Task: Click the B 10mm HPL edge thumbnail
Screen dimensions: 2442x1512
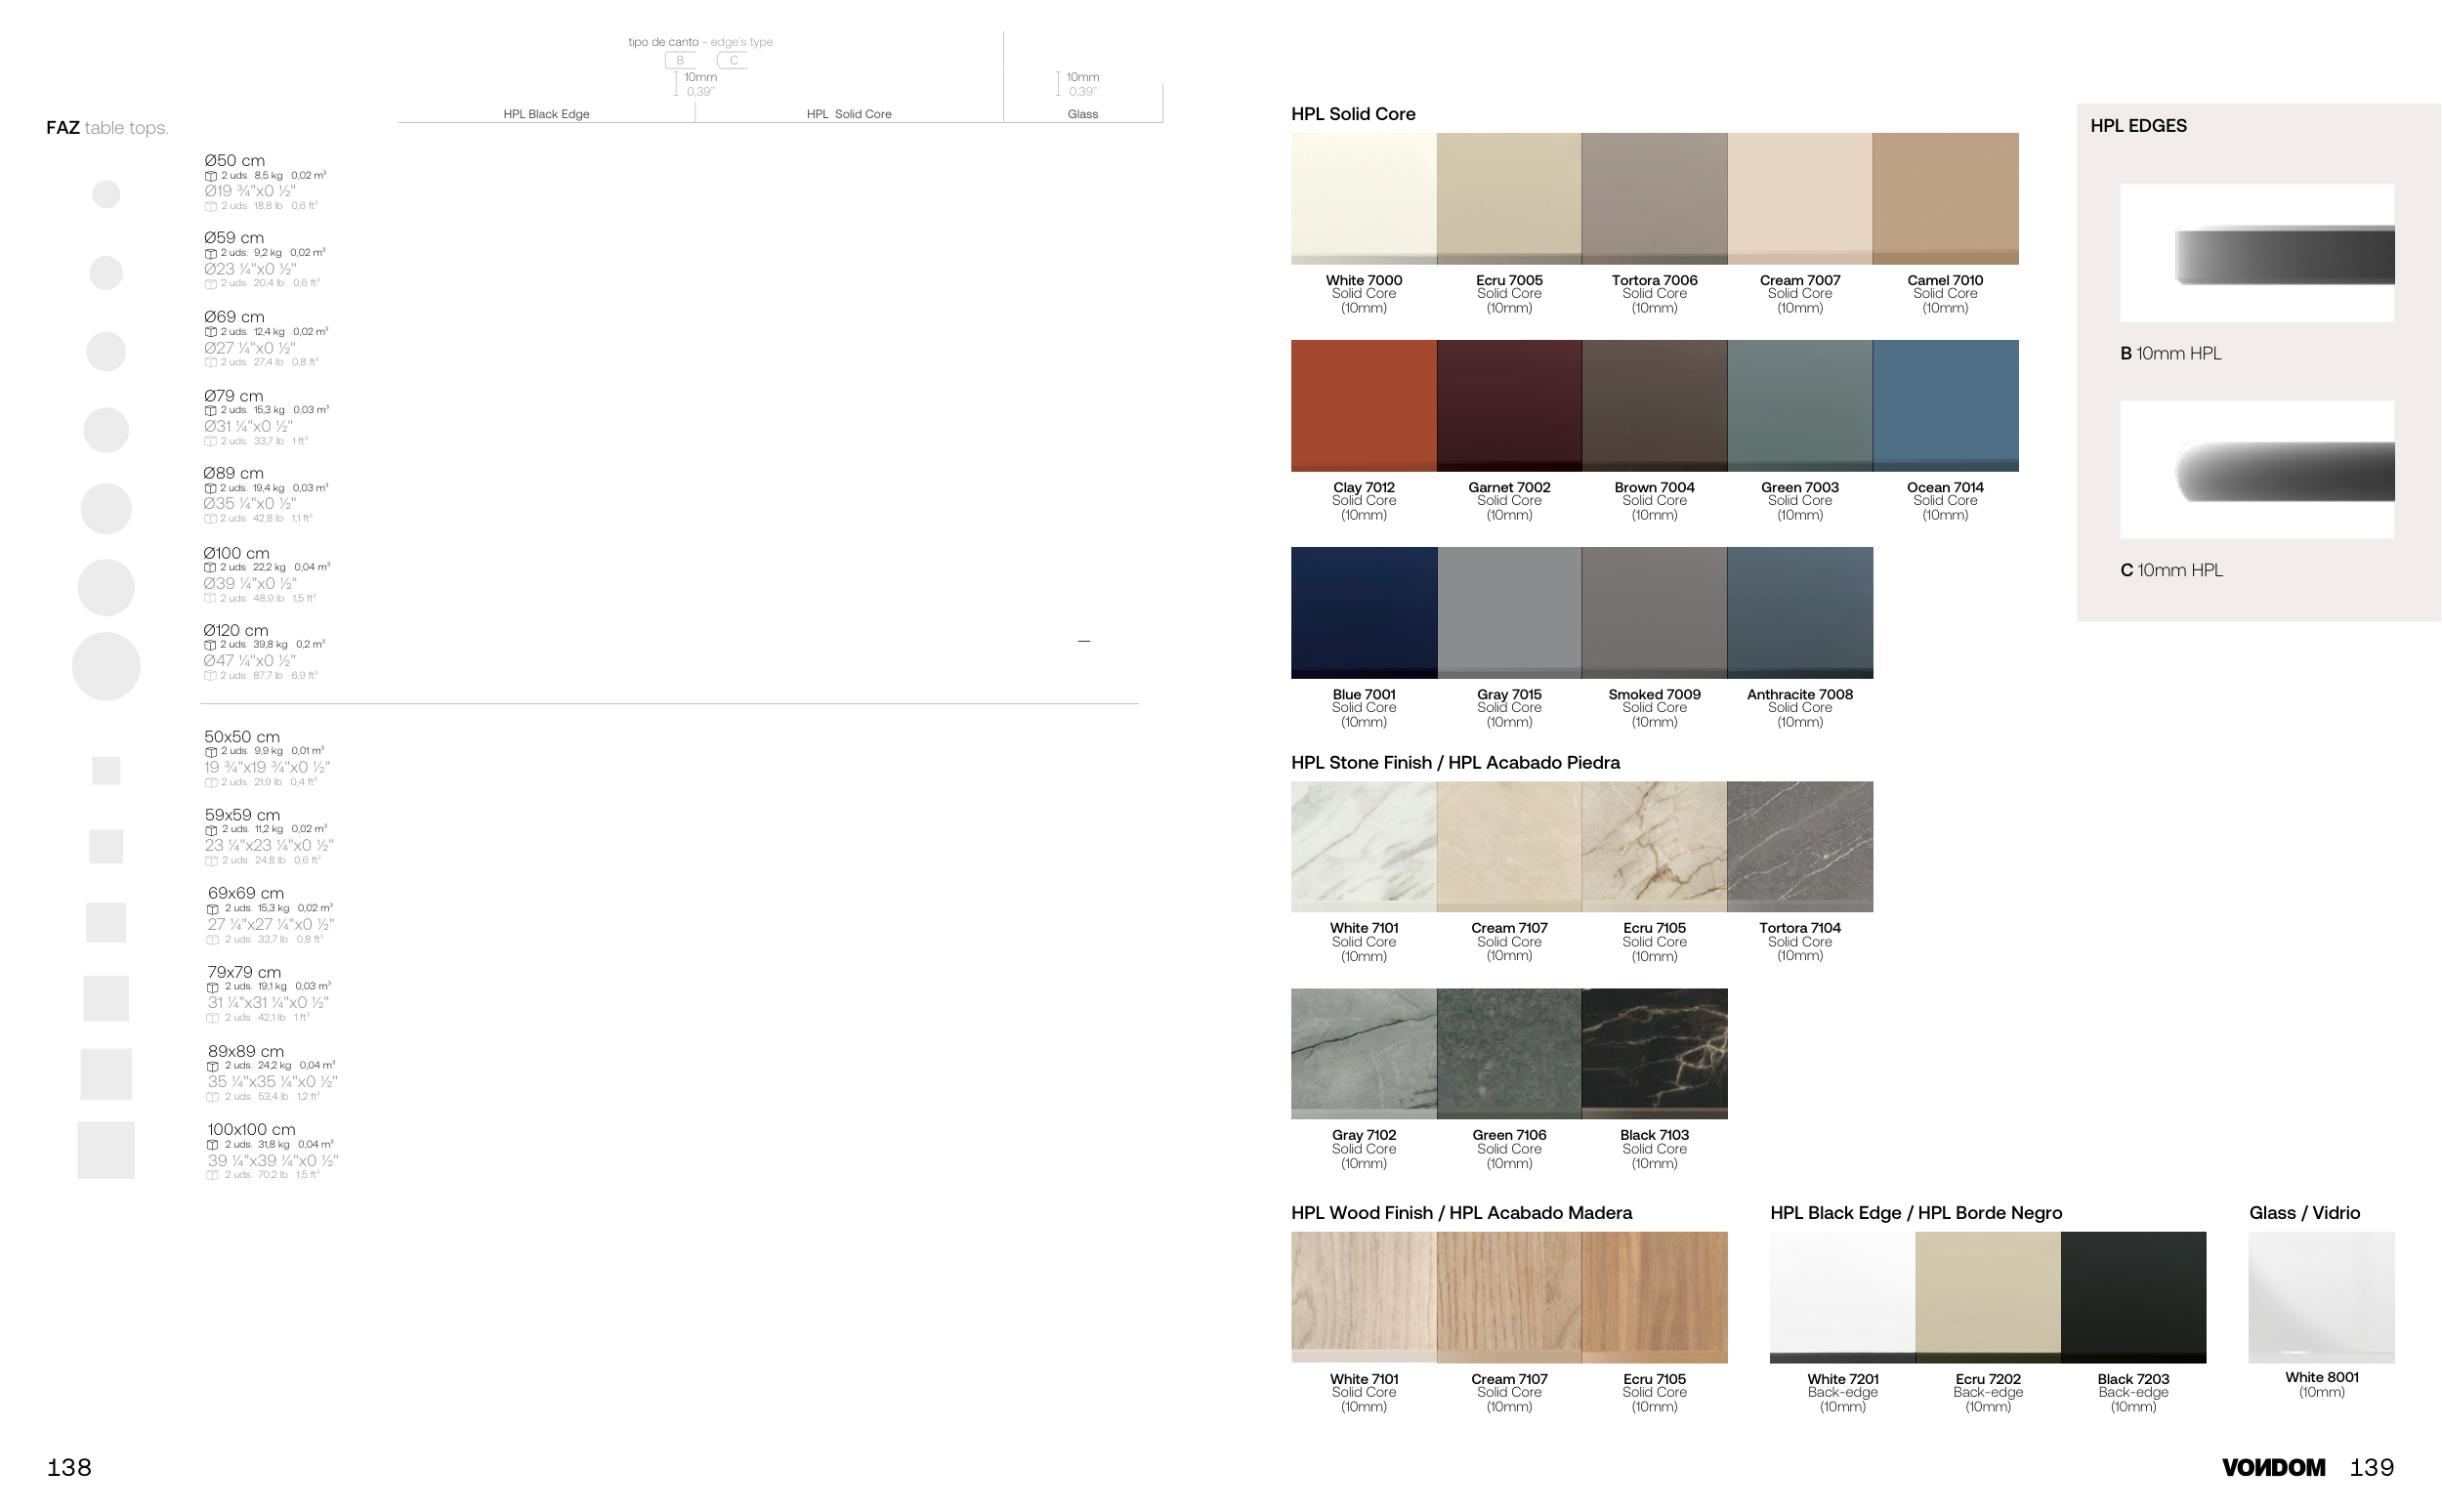Action: (x=2257, y=253)
